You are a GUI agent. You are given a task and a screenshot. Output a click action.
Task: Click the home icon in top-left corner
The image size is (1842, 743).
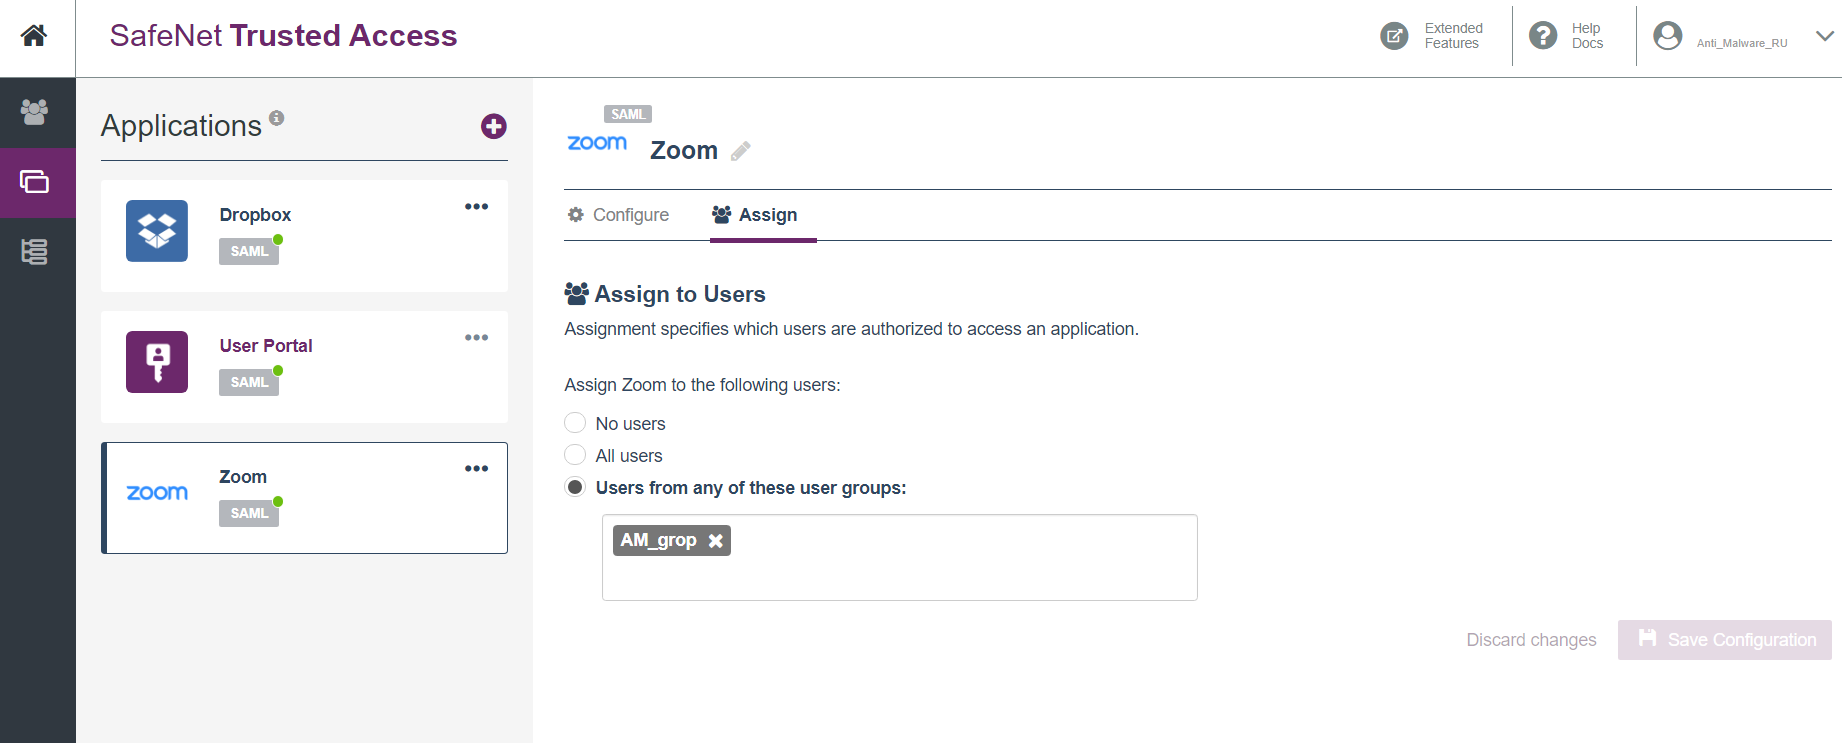click(34, 36)
